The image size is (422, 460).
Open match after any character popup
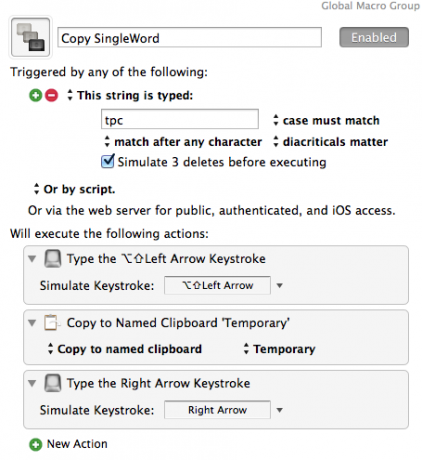coord(183,142)
